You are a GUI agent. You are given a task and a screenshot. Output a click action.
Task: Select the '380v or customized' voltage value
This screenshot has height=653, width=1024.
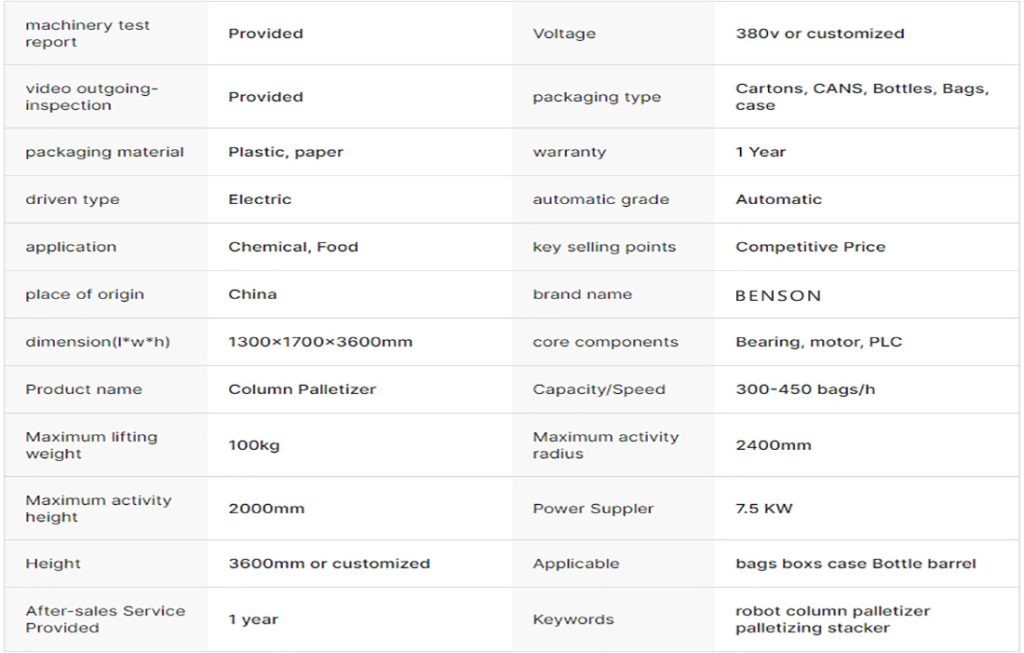[x=819, y=34]
